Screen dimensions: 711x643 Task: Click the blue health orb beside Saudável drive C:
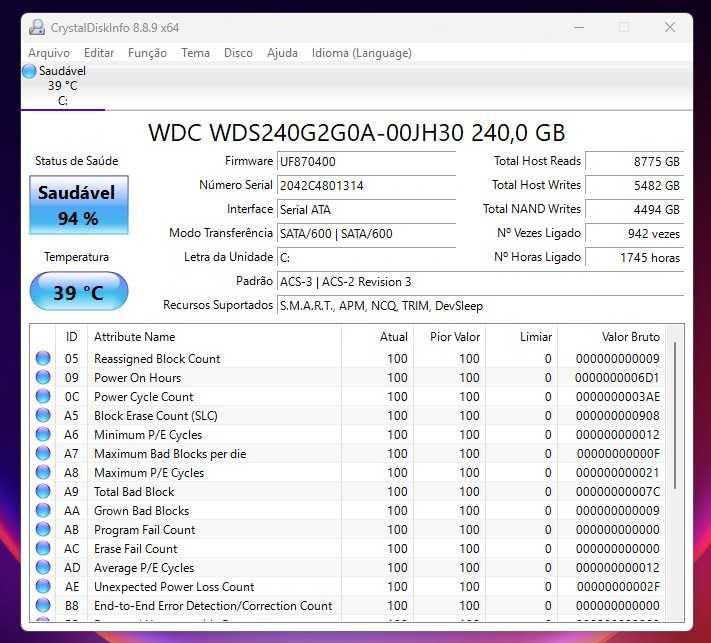coord(29,71)
